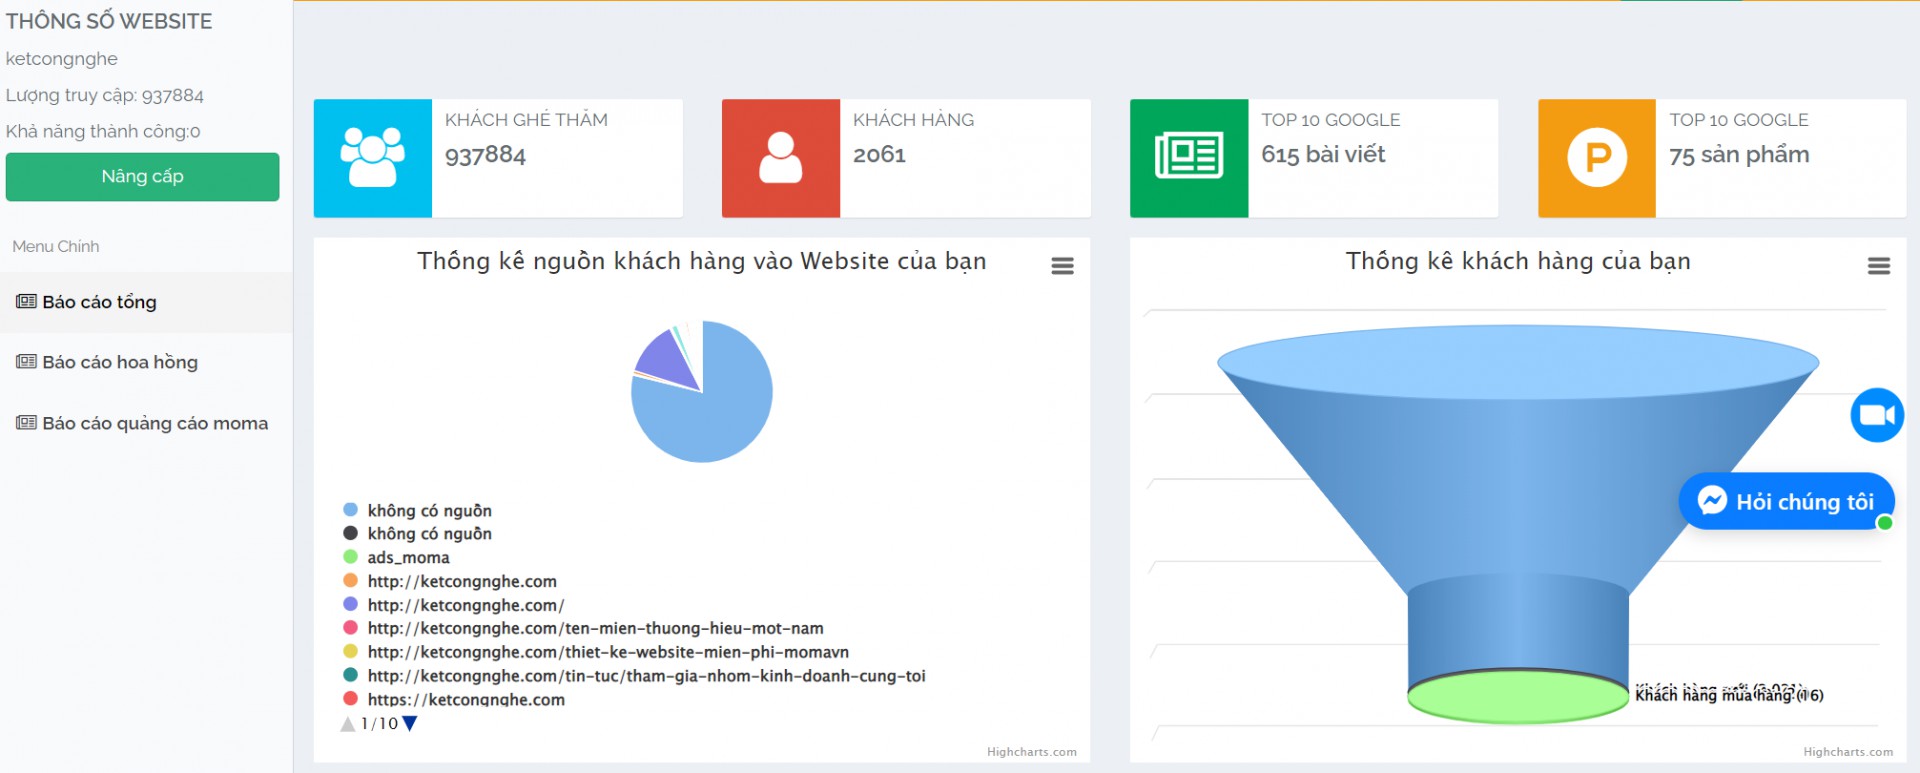The height and width of the screenshot is (773, 1920).
Task: Open funnel chart hamburger context menu
Action: (1878, 266)
